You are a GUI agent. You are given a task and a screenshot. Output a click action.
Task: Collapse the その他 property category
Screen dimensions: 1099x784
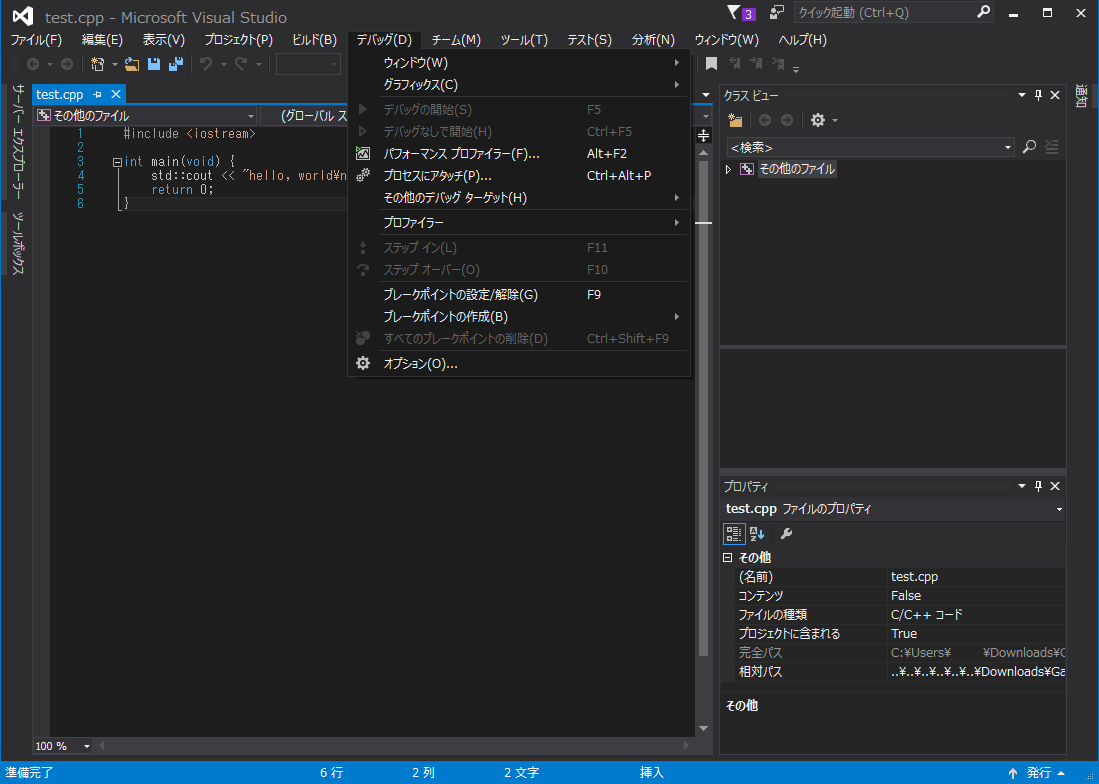point(728,557)
